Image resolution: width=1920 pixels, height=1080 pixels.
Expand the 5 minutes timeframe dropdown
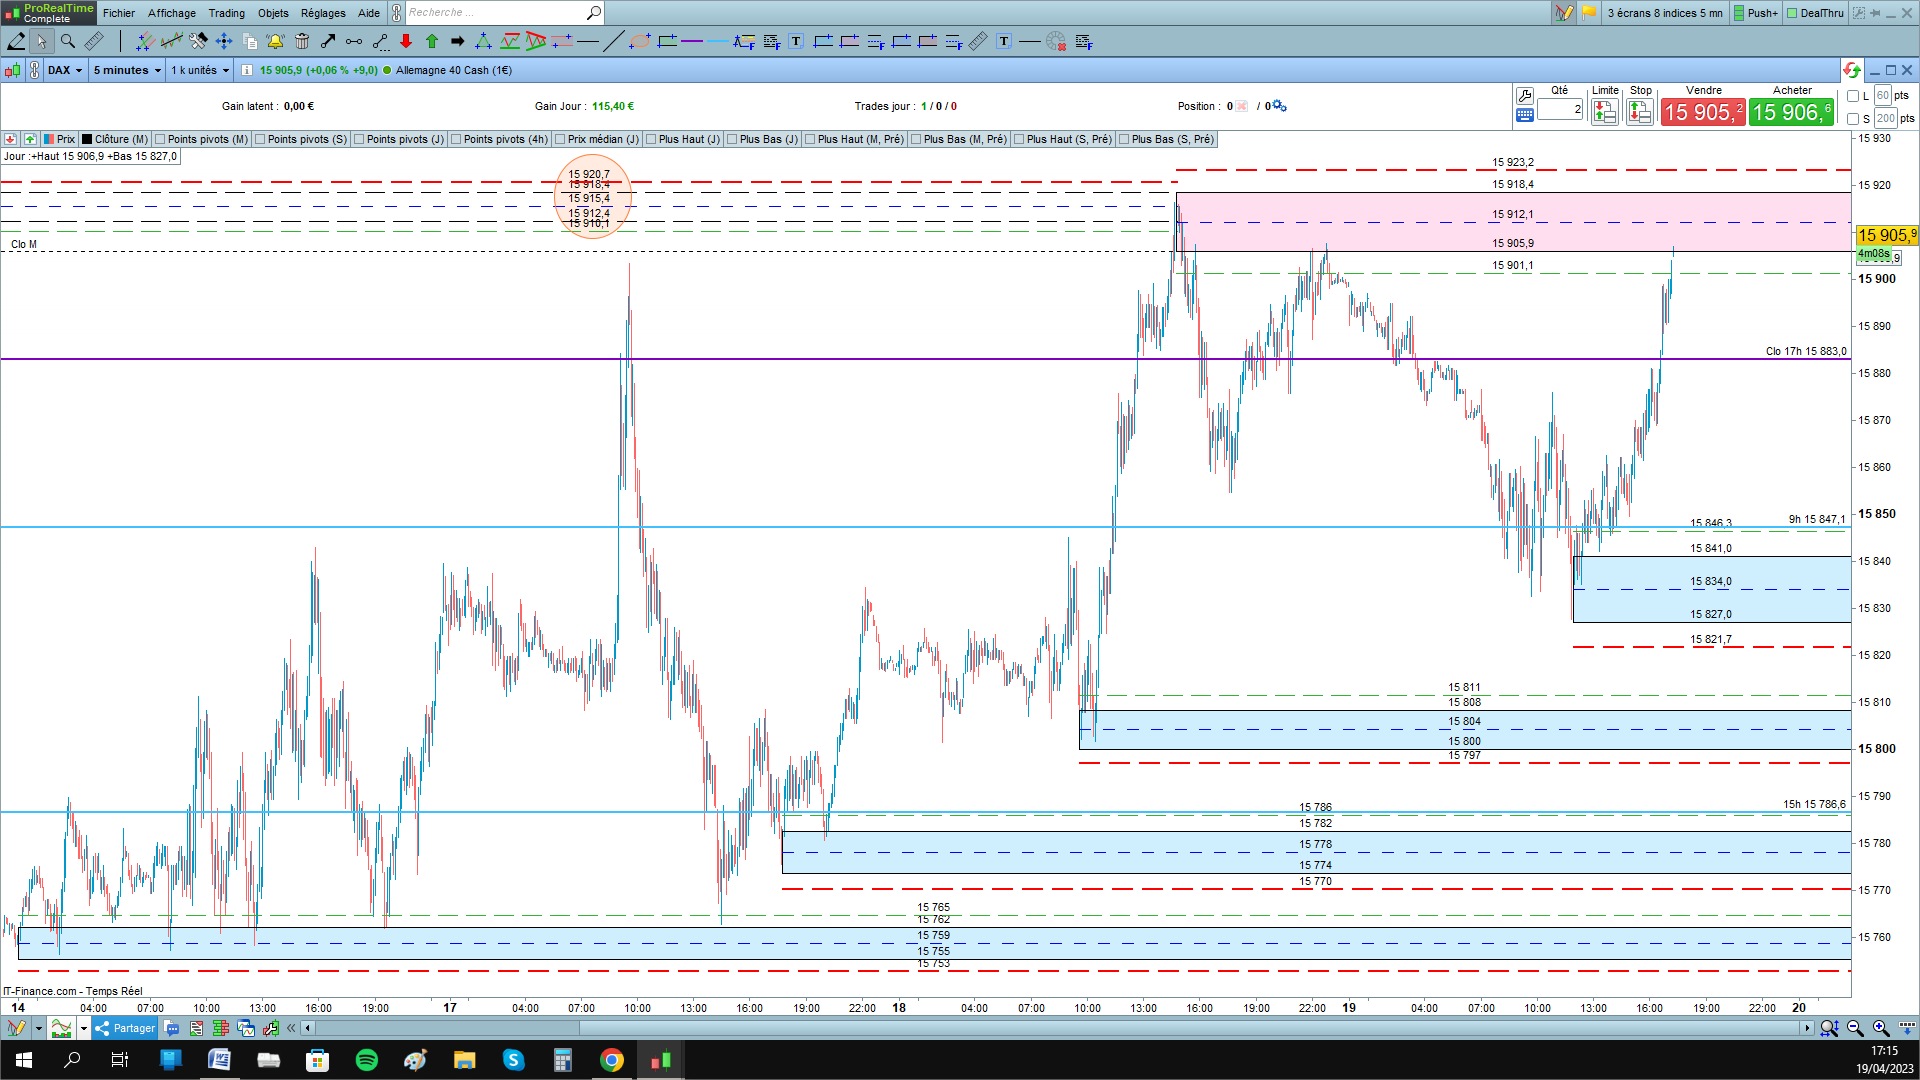point(127,70)
